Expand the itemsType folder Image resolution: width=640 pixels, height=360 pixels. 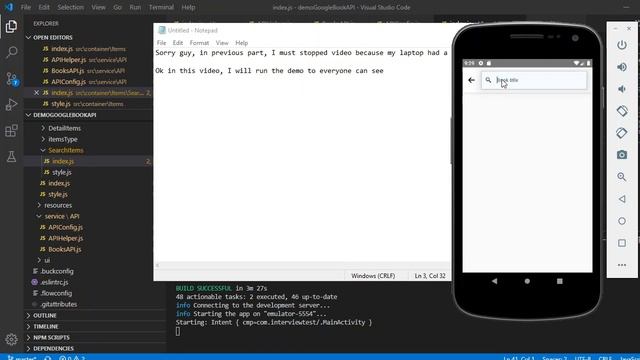[x=62, y=139]
